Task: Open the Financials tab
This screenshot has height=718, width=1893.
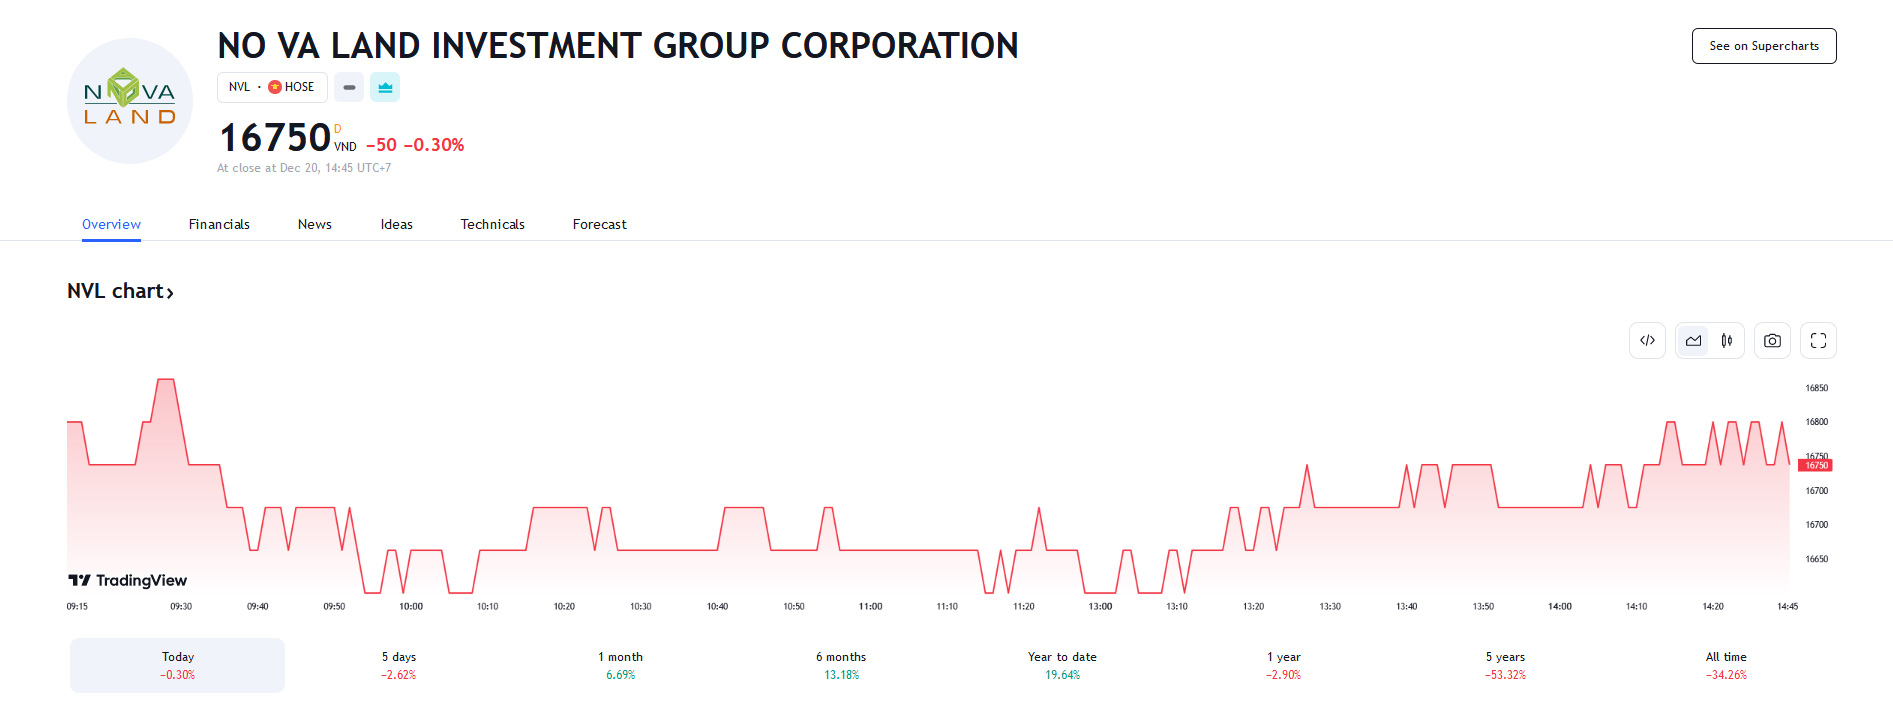Action: (219, 224)
